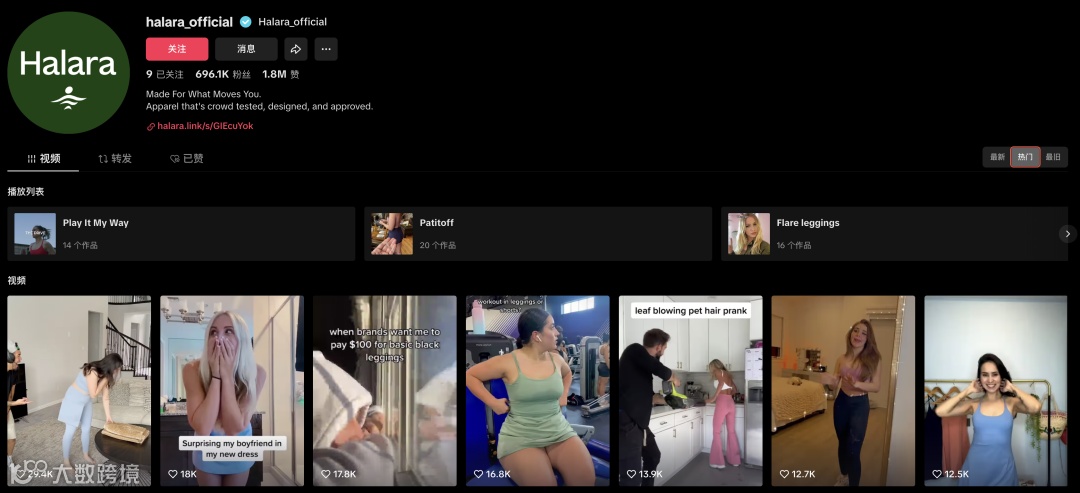Click the 'Made For What Moves You.' bio line
1080x493 pixels.
point(204,94)
